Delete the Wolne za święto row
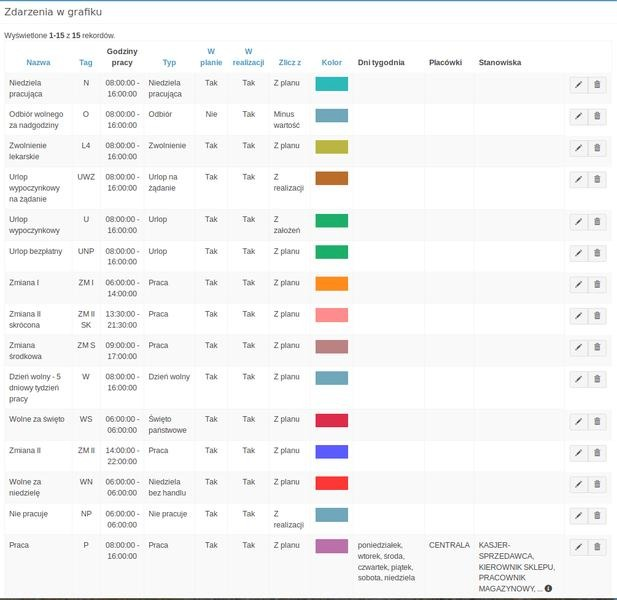The height and width of the screenshot is (600, 617). [597, 421]
